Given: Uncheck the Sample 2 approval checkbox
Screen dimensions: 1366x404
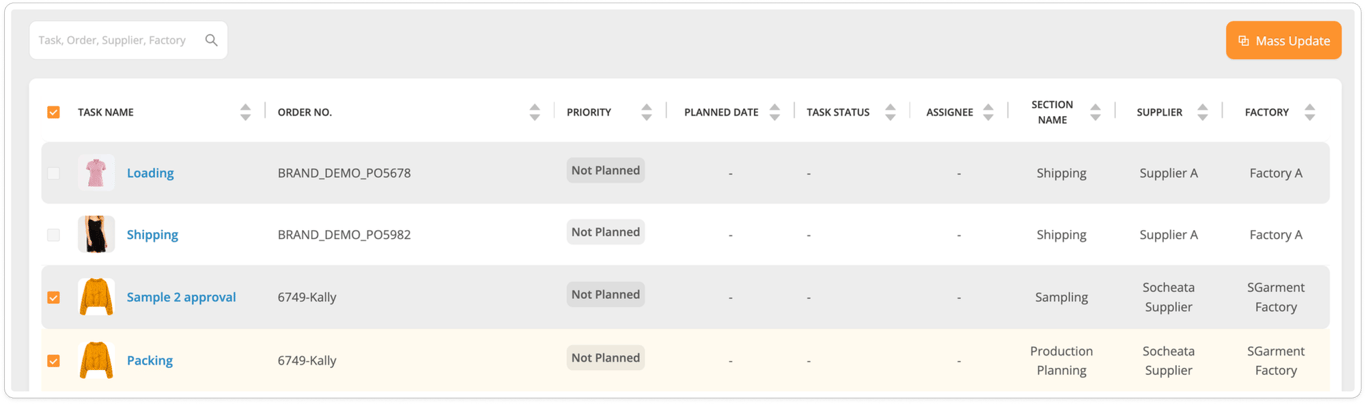Looking at the screenshot, I should (x=54, y=297).
